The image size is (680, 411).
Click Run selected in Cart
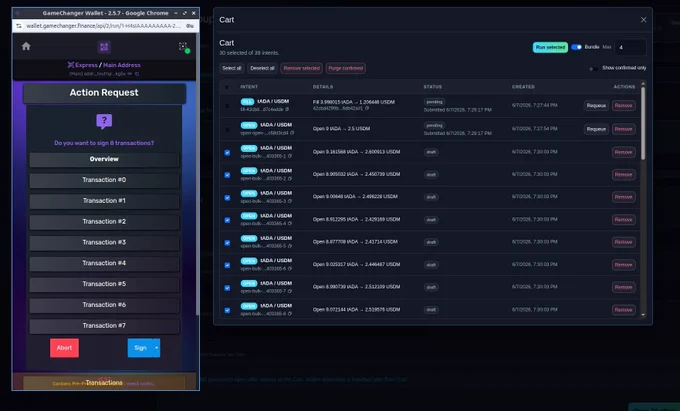coord(550,47)
